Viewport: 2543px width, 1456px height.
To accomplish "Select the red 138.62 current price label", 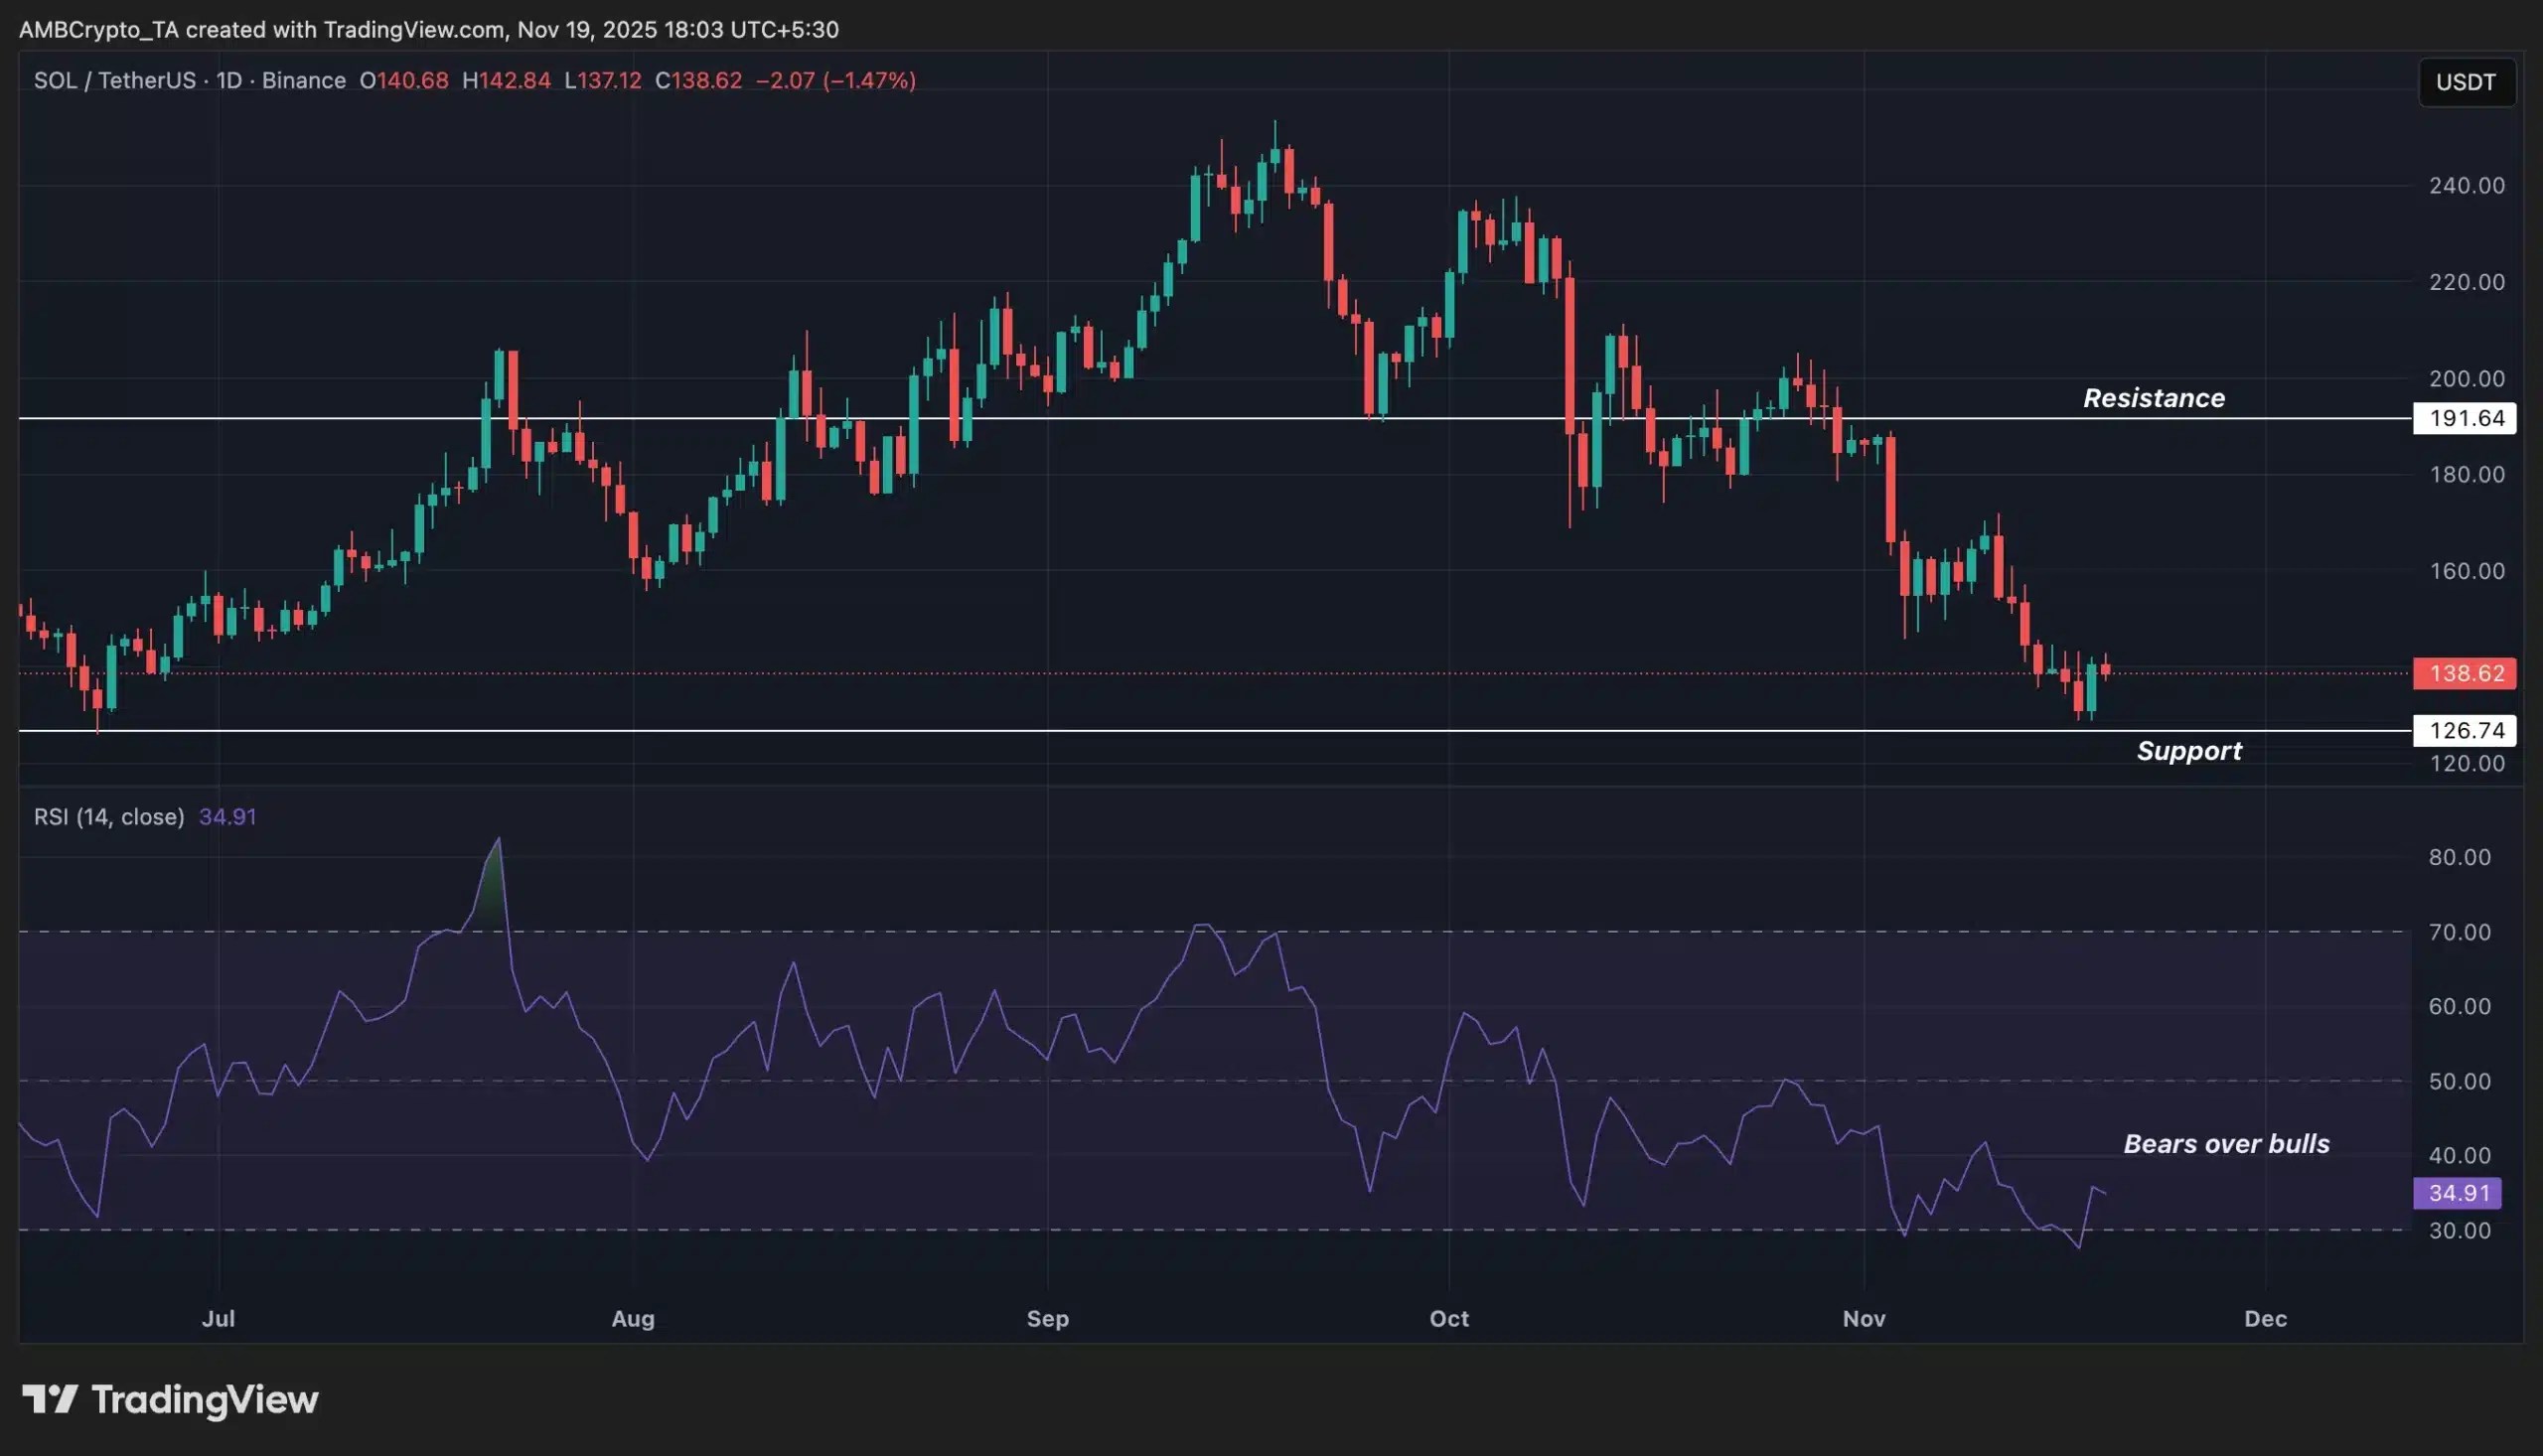I will pos(2465,673).
